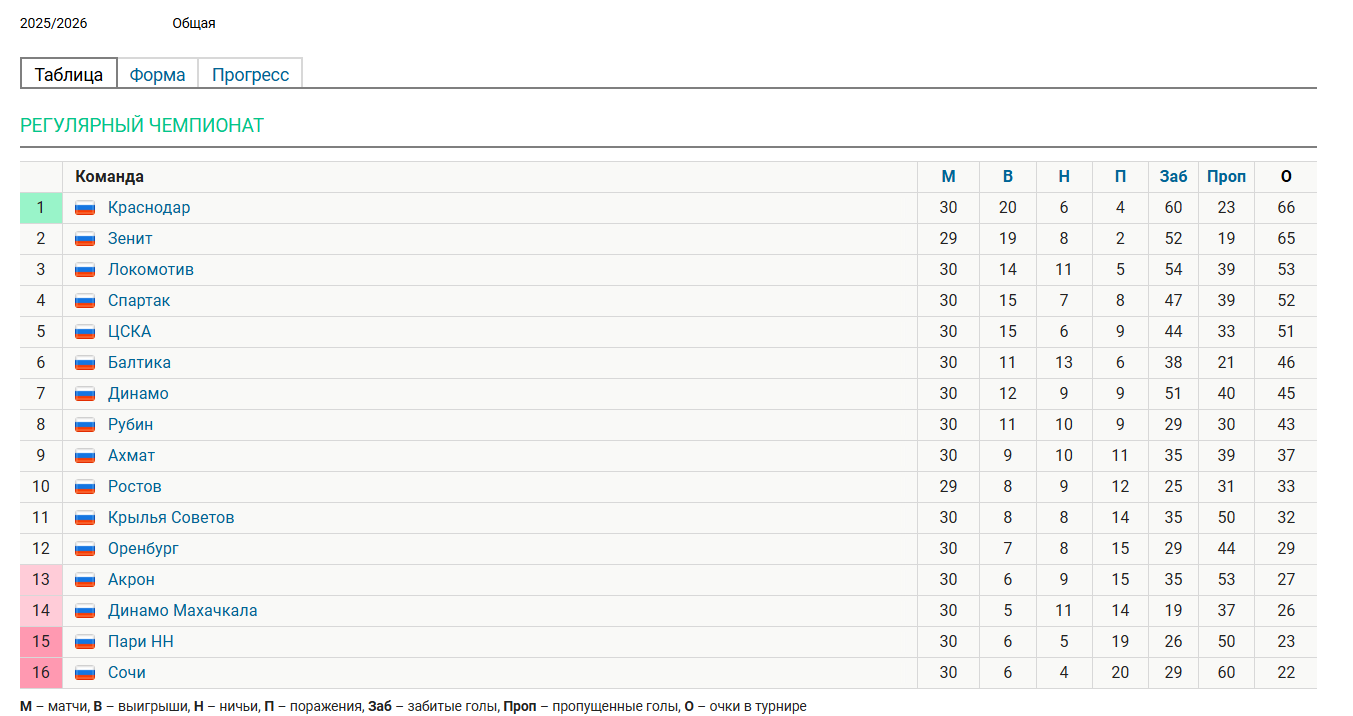The image size is (1353, 716).
Task: Open the Краснодар team page
Action: click(x=149, y=208)
